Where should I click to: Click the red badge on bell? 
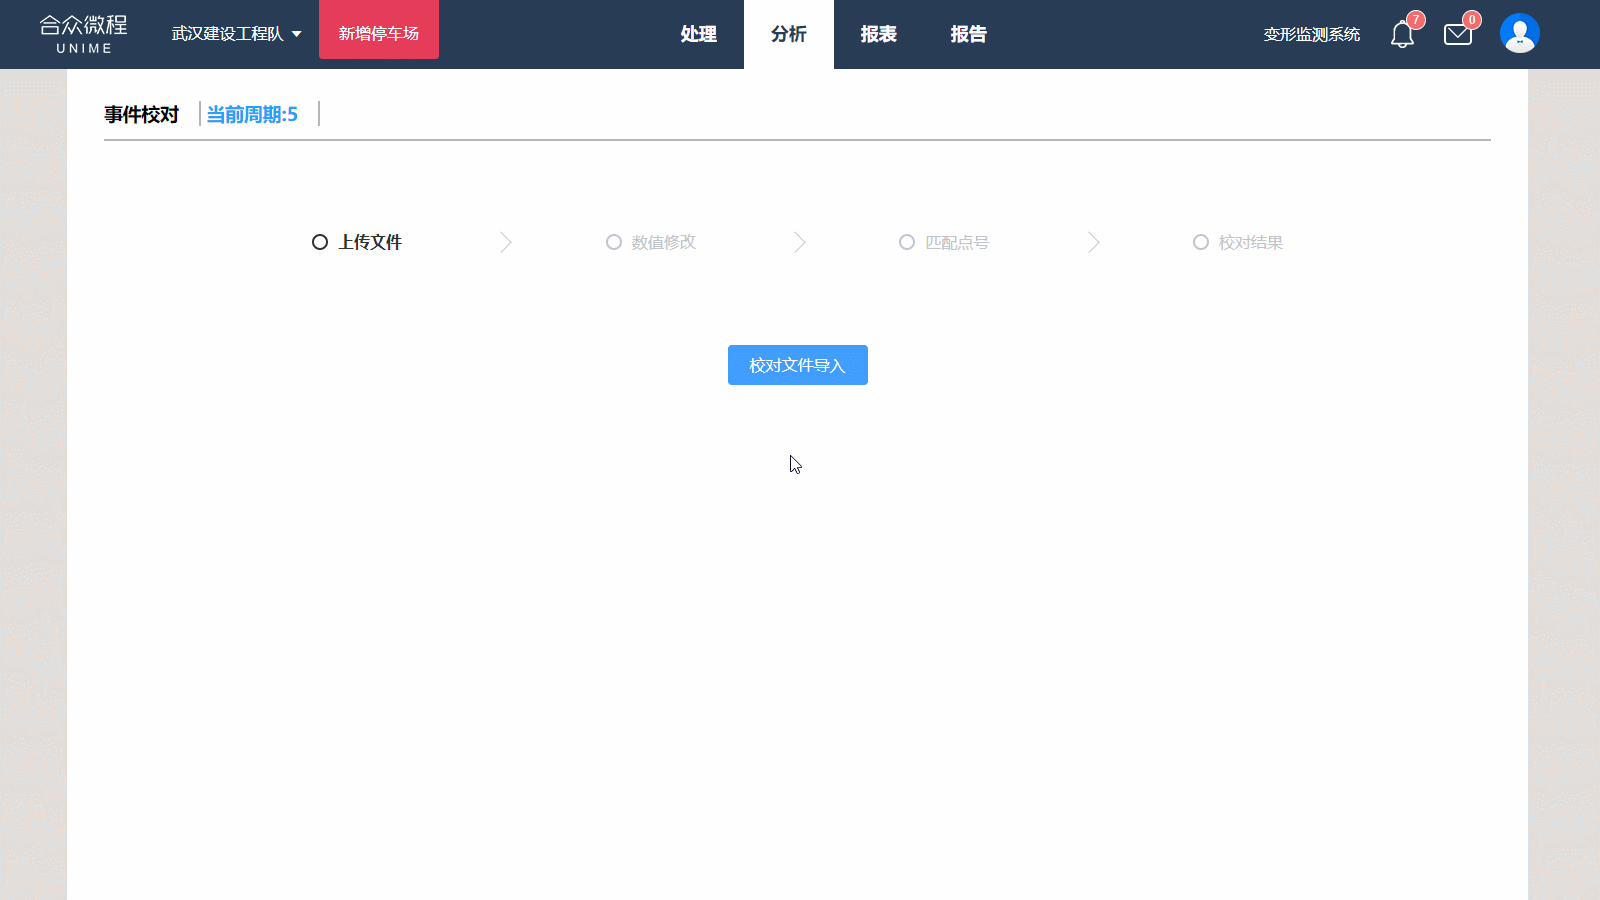point(1415,20)
